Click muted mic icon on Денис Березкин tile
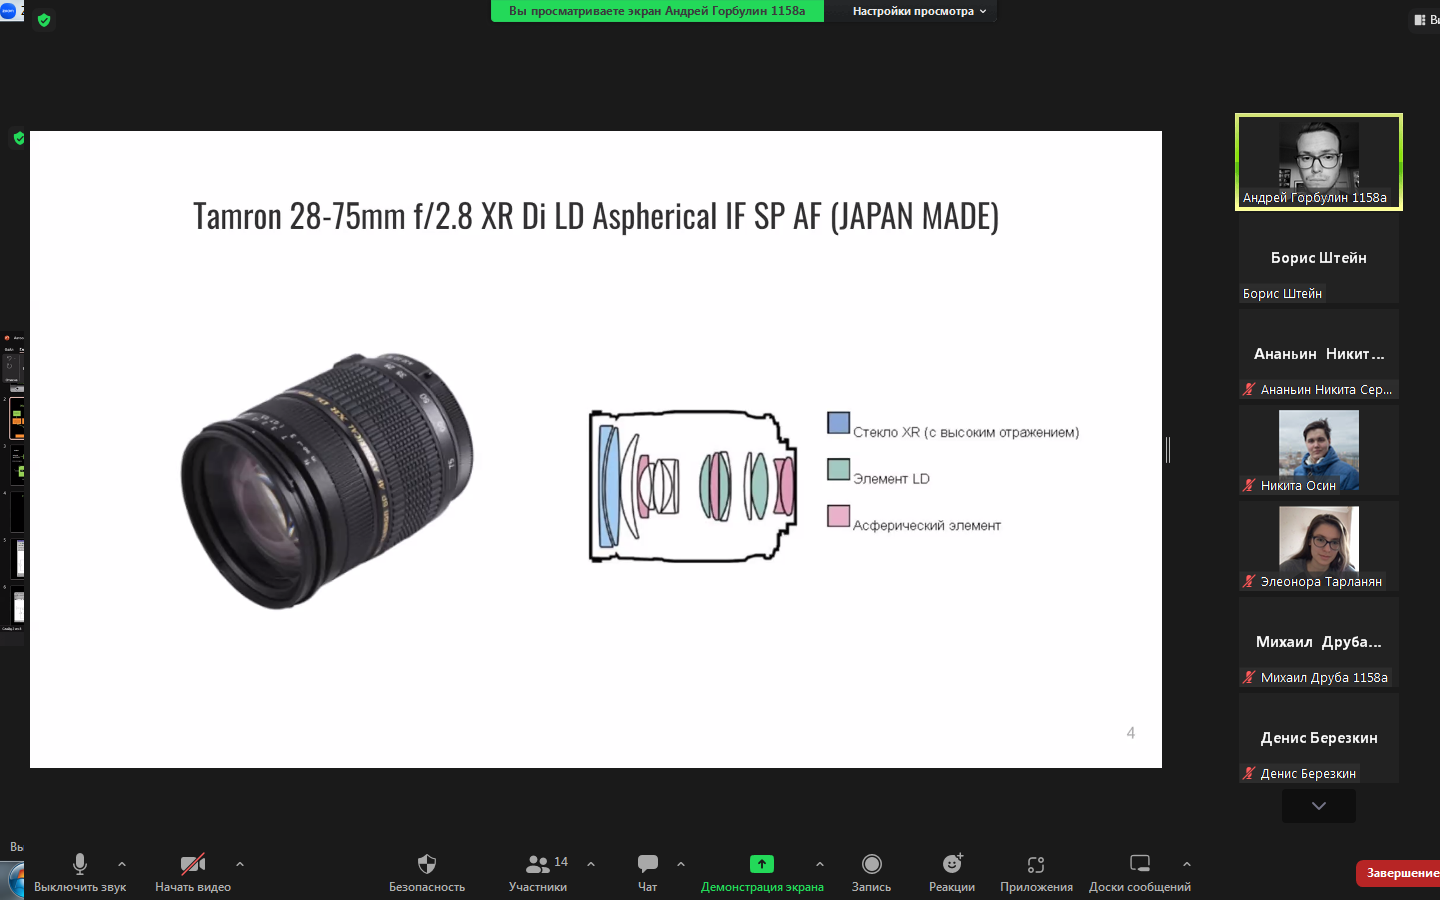The image size is (1440, 900). 1249,773
